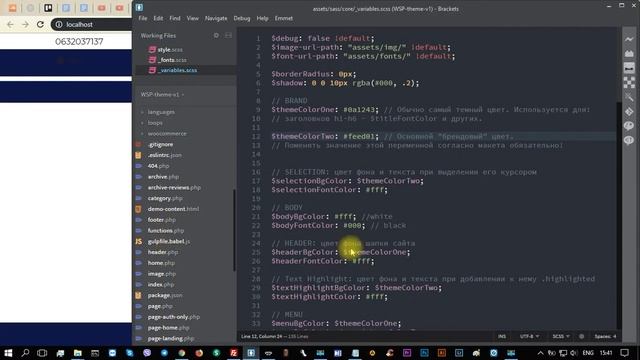Open the Edit menu
The height and width of the screenshot is (360, 640).
click(x=158, y=18)
